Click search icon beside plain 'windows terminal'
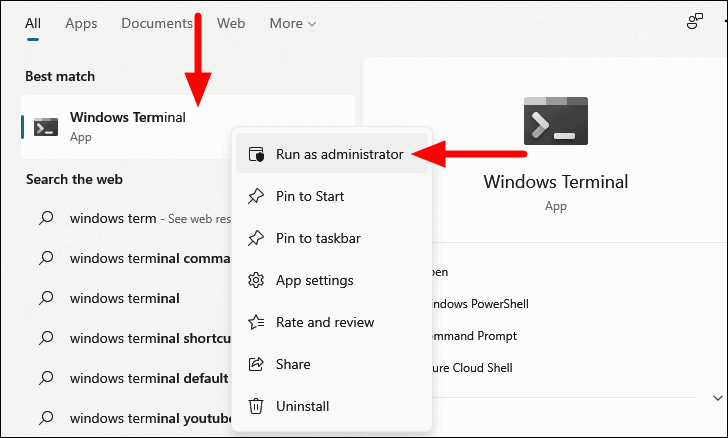The image size is (728, 438). pyautogui.click(x=46, y=298)
